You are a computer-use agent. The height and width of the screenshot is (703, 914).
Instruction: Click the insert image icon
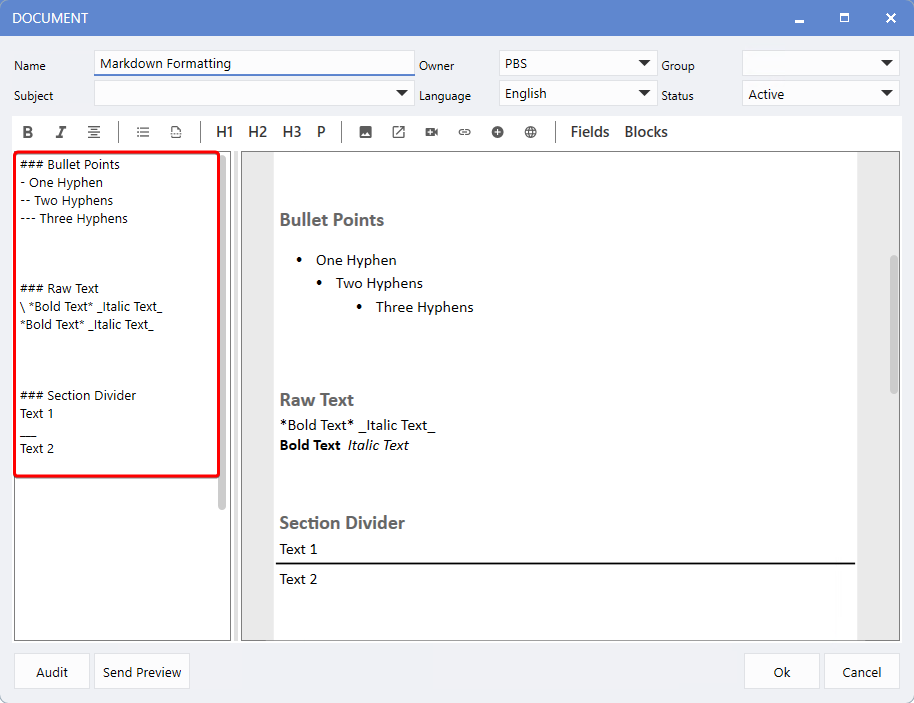[x=365, y=132]
